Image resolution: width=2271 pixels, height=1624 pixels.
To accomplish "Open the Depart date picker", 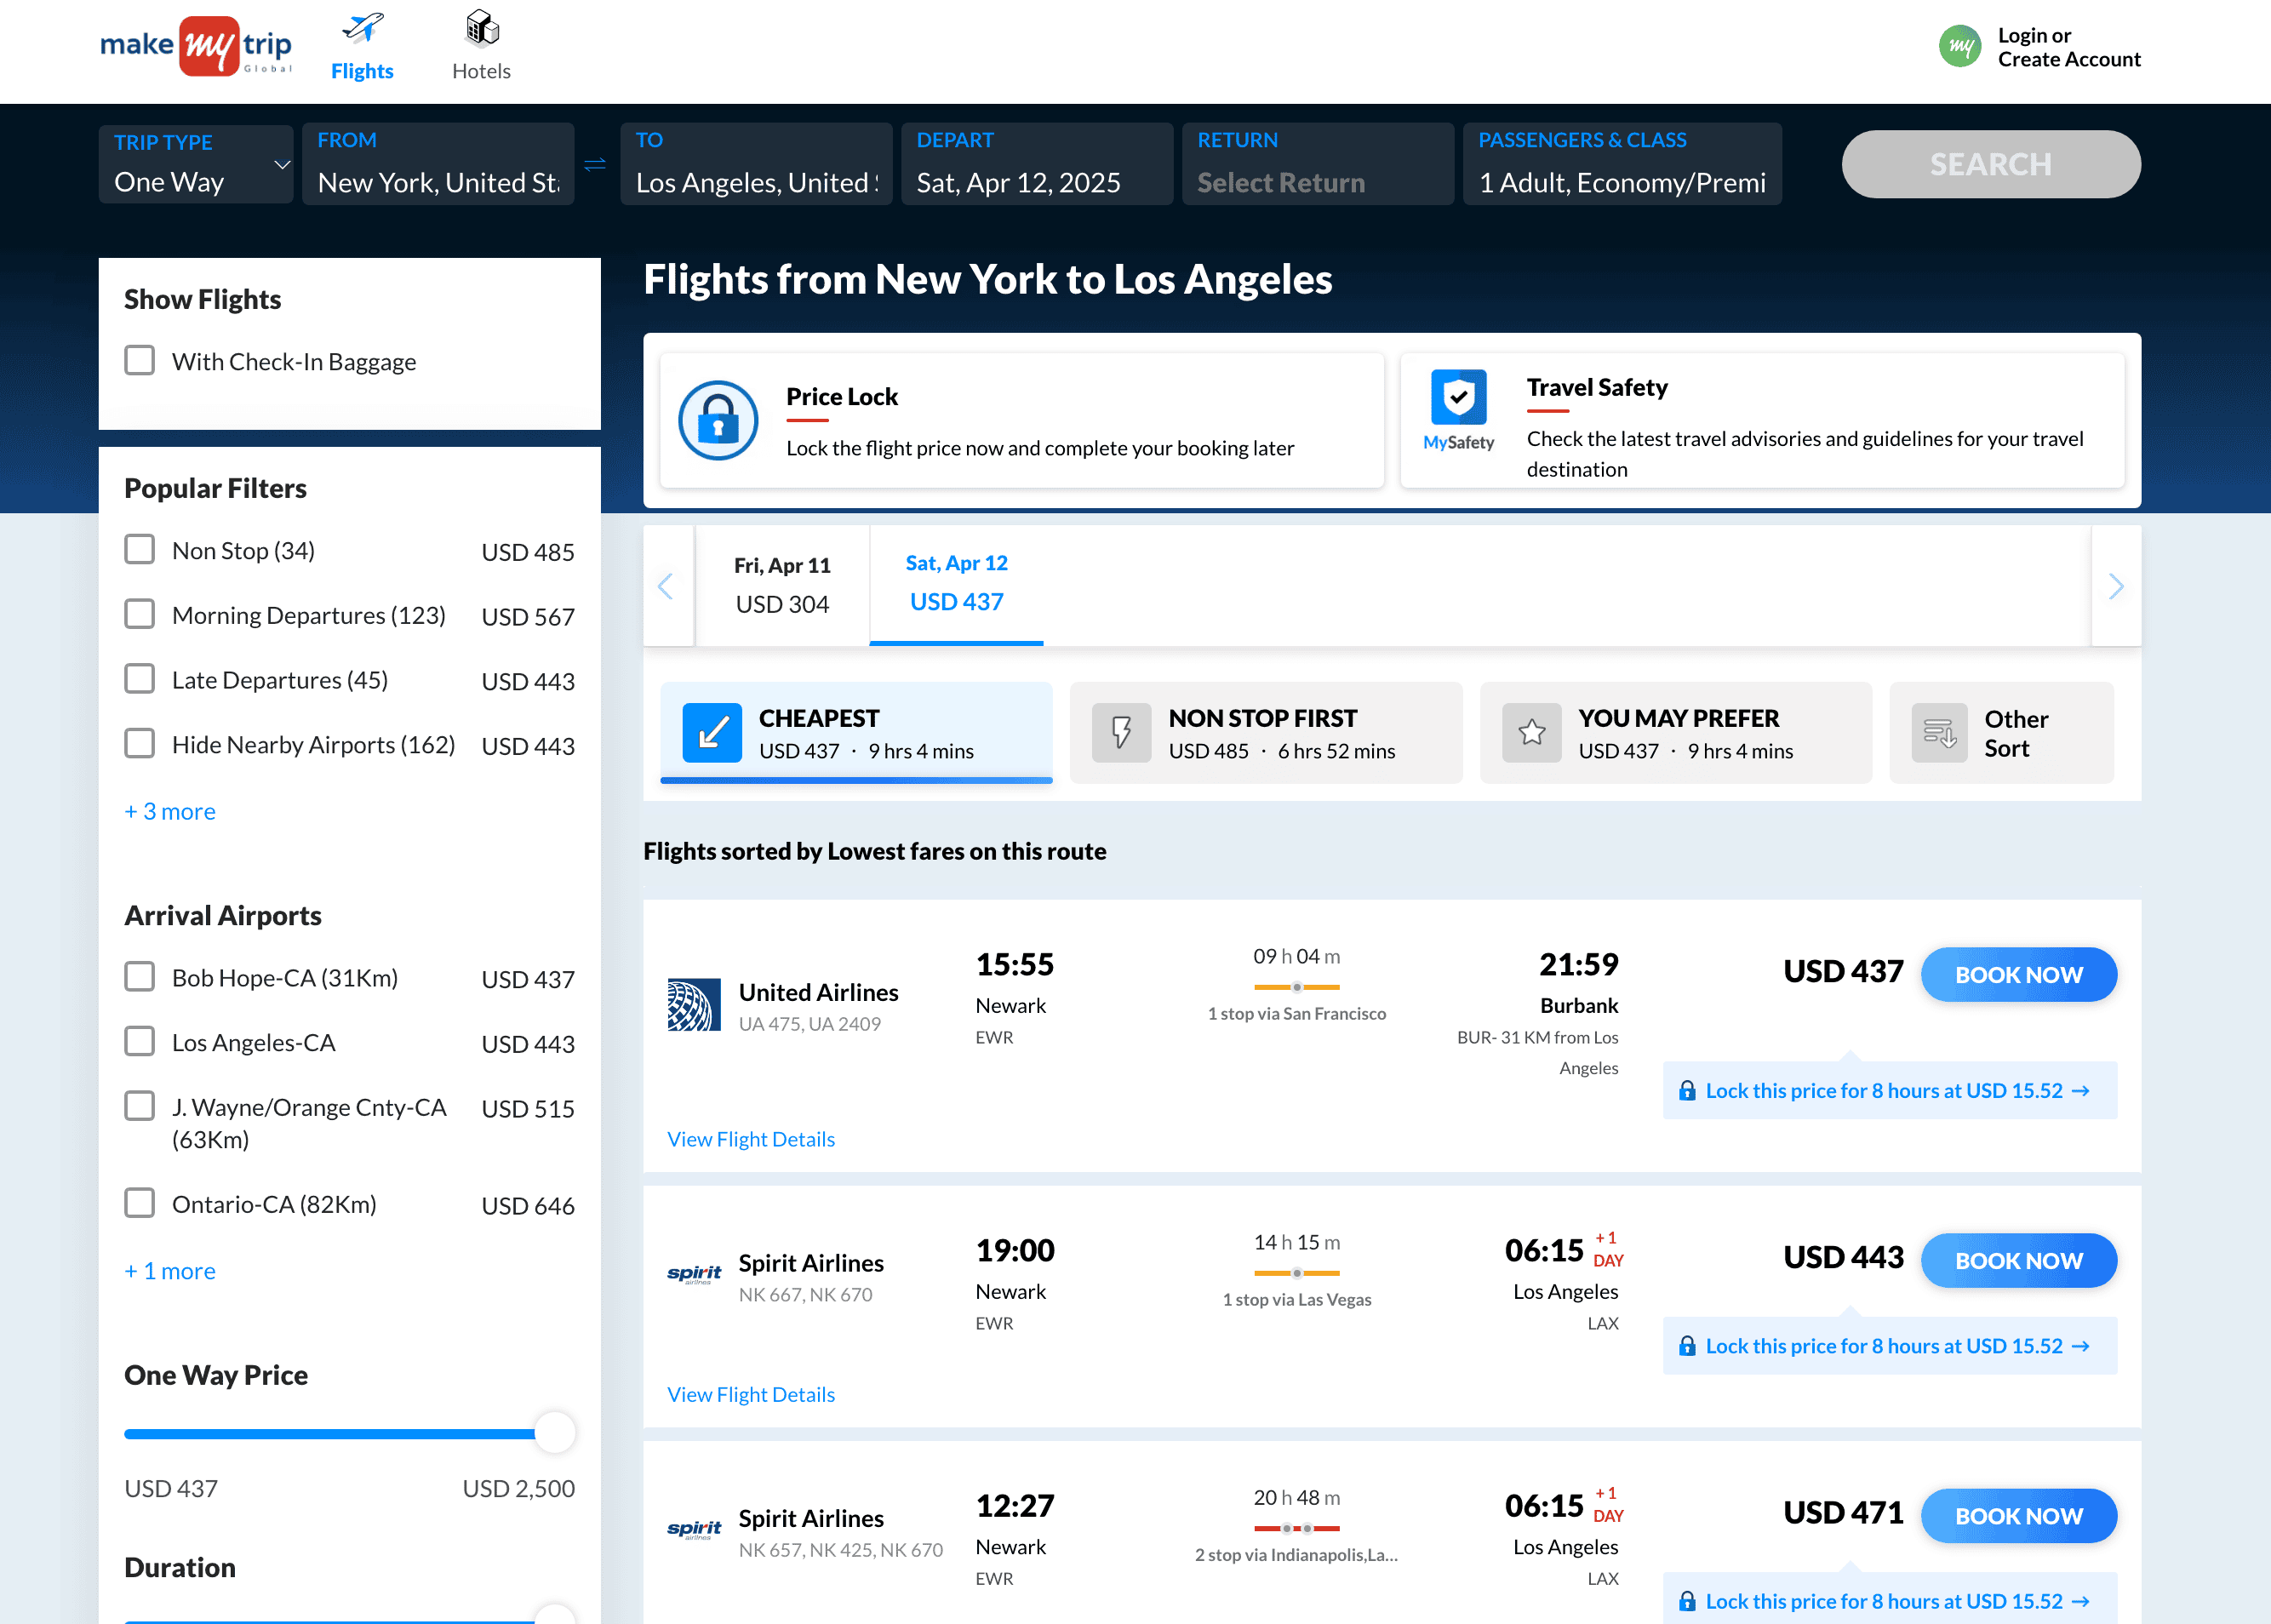I will pos(1037,164).
